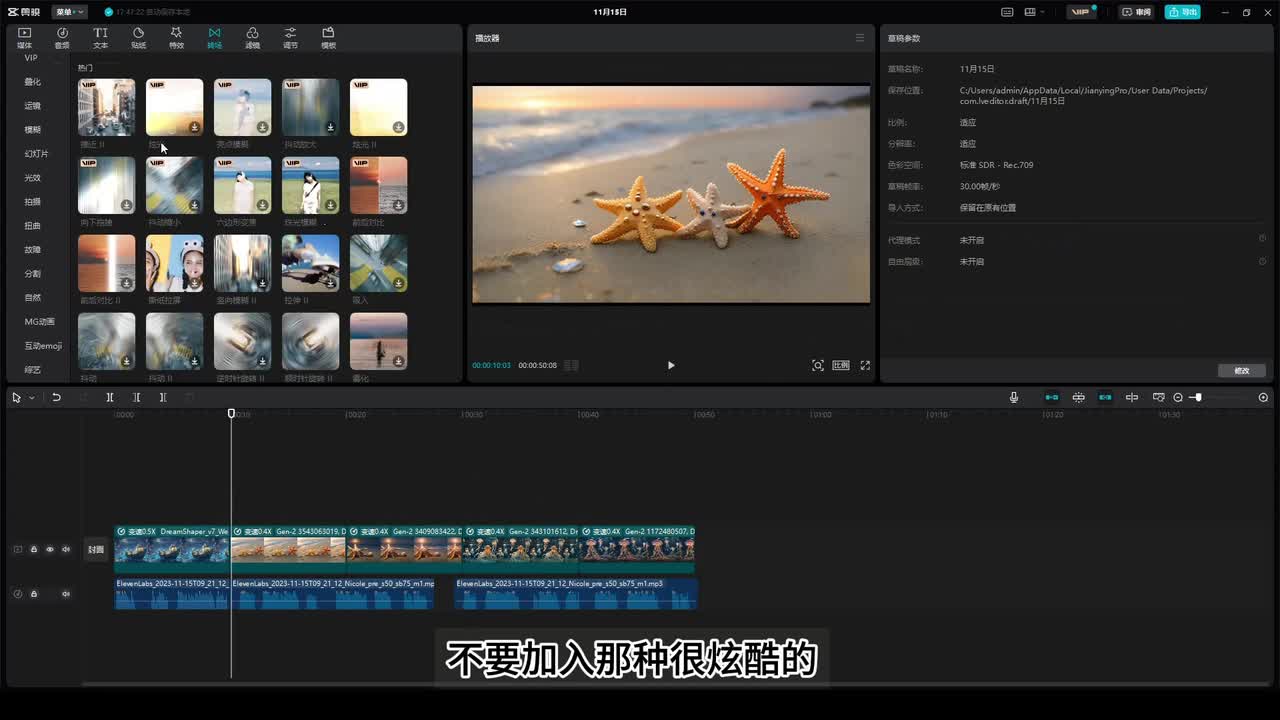1280x720 pixels.
Task: Play the video in the preview player
Action: (x=671, y=365)
